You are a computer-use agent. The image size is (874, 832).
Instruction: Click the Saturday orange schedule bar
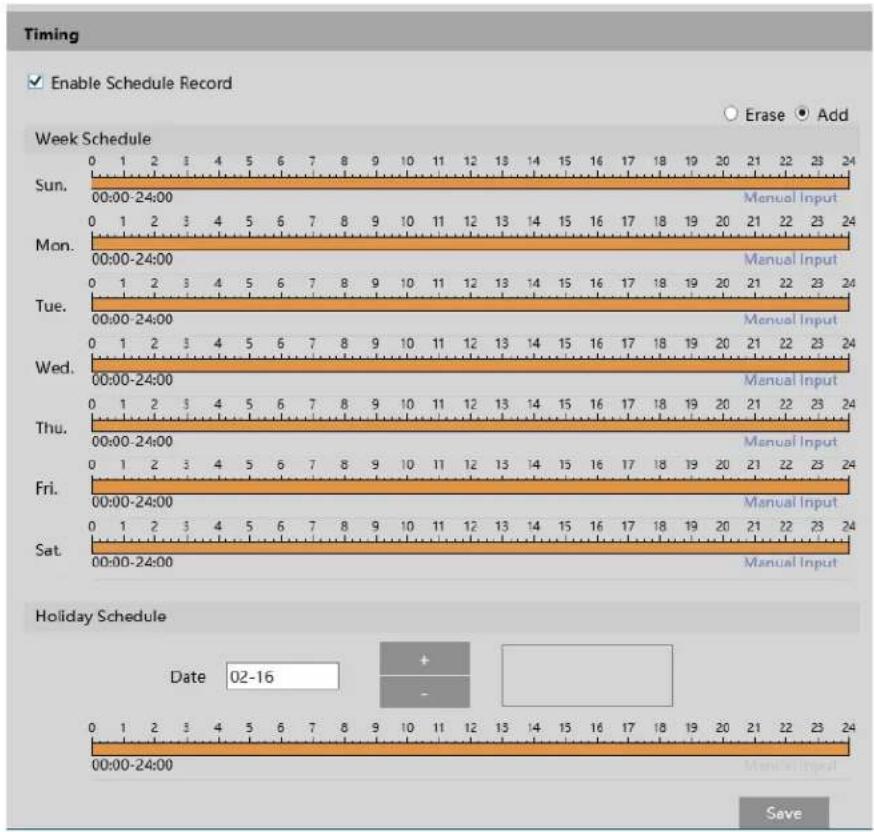[470, 548]
